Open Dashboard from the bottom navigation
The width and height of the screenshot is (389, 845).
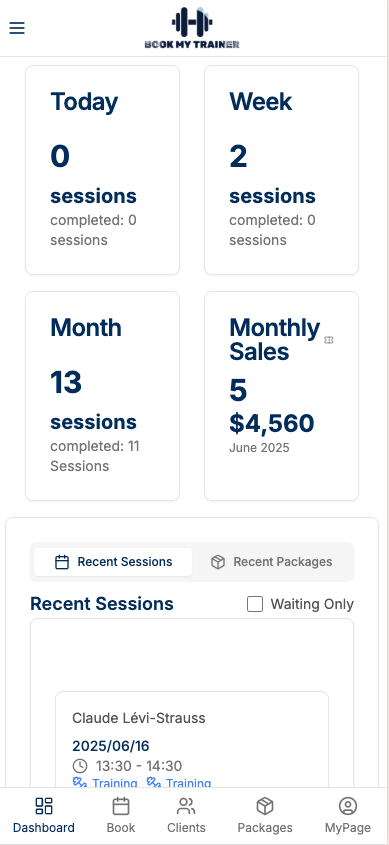pyautogui.click(x=44, y=816)
